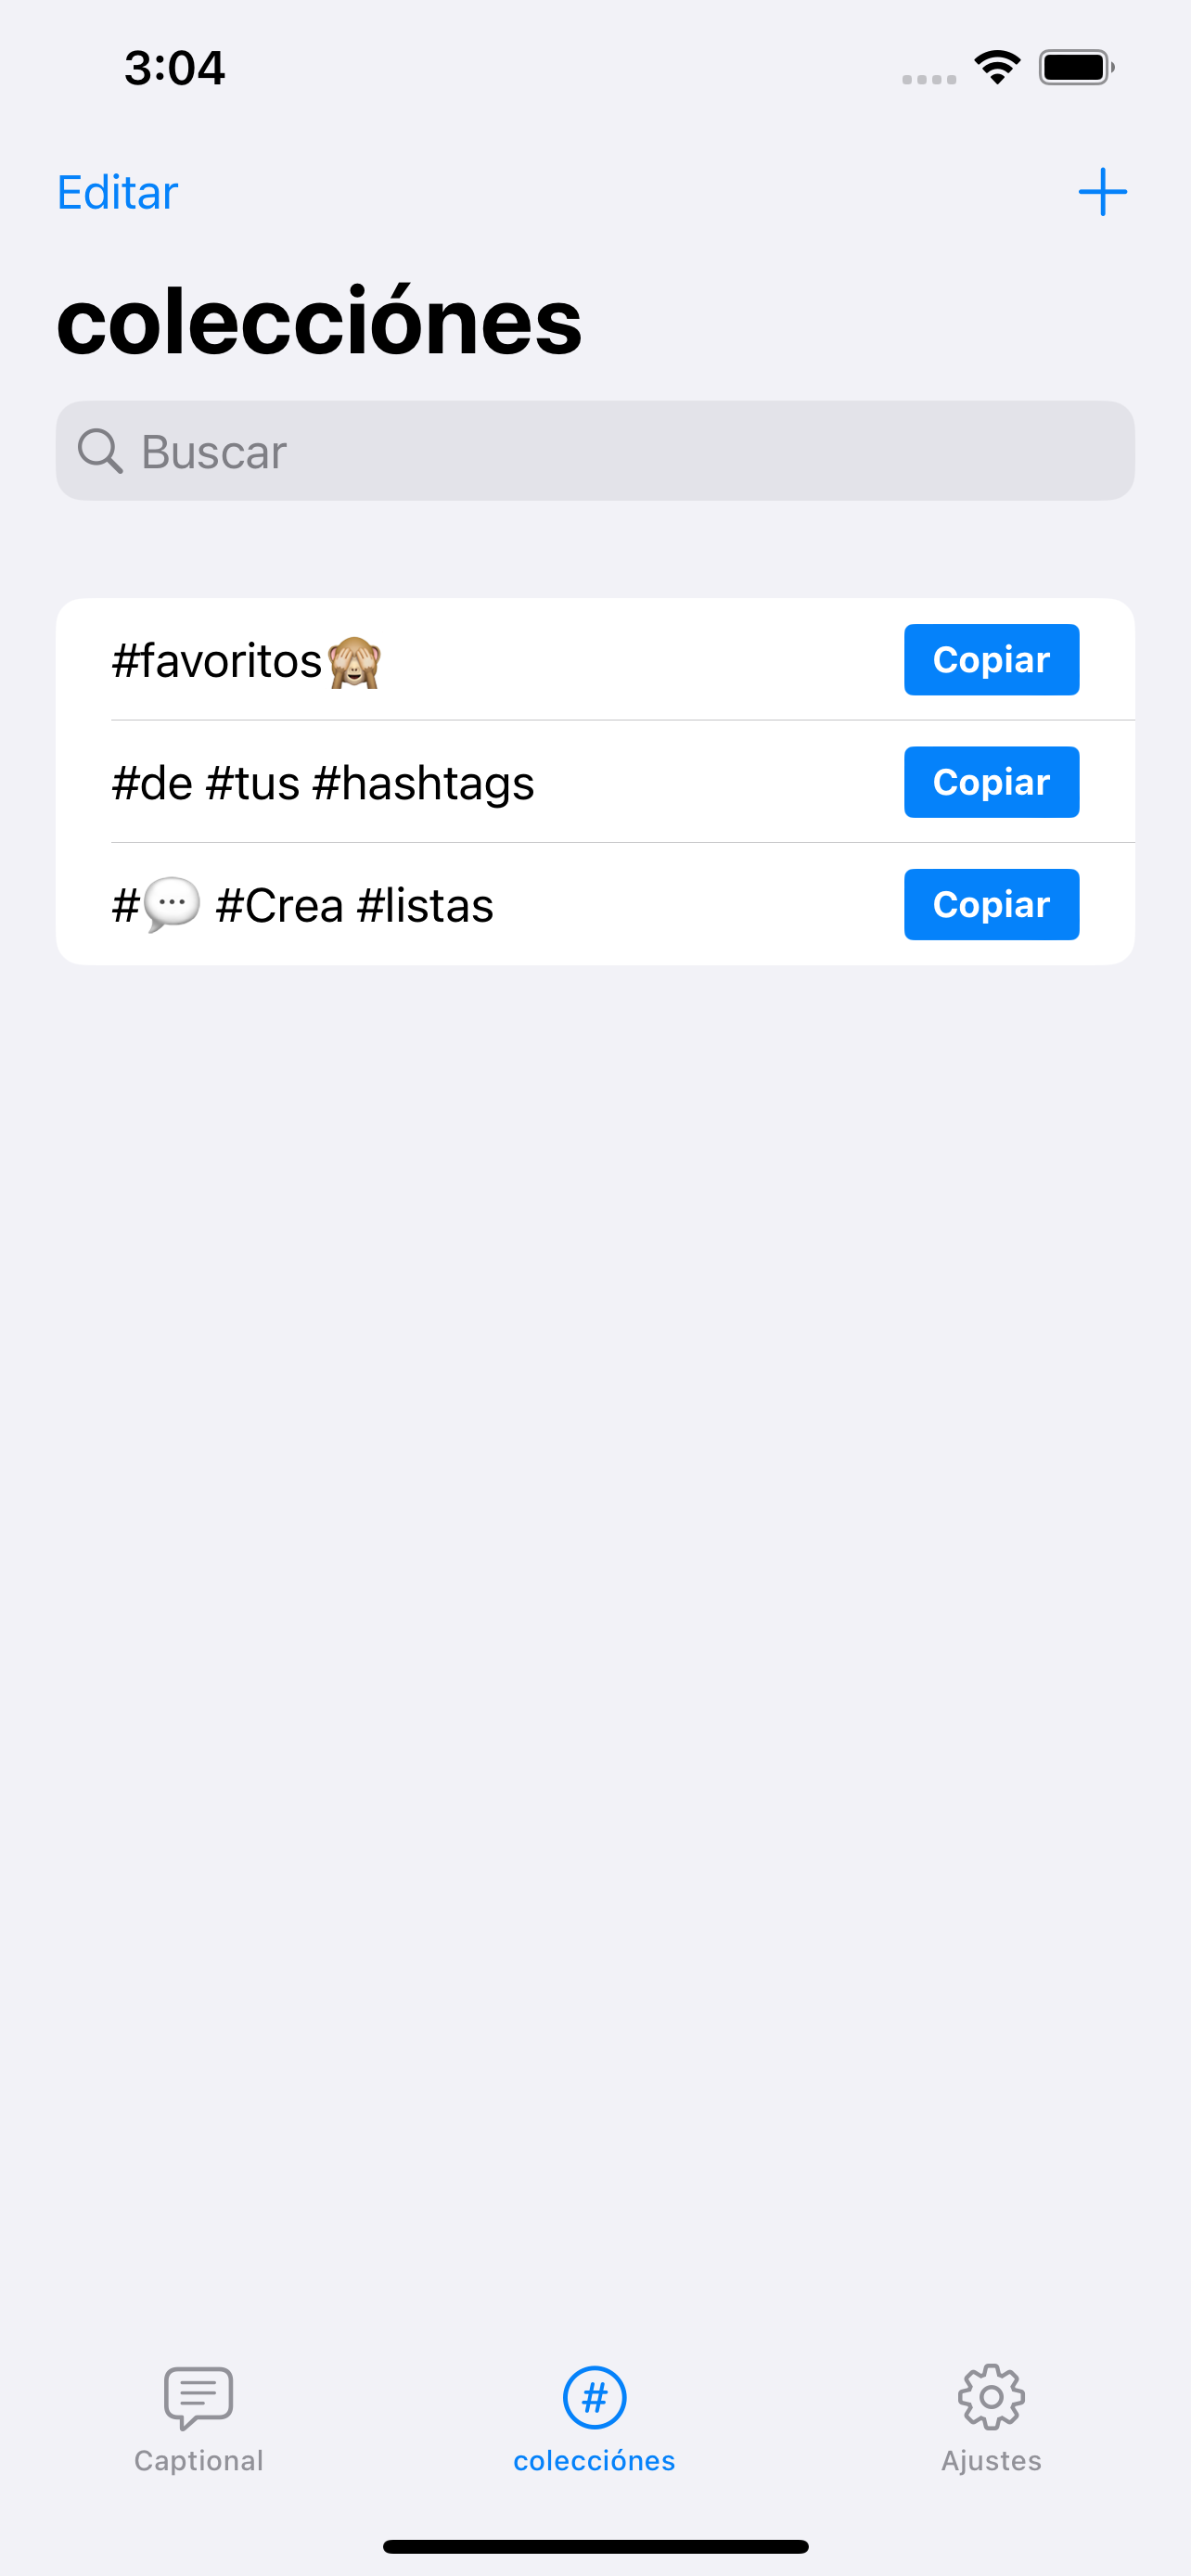Click the Captional speech bubble icon

tap(199, 2398)
